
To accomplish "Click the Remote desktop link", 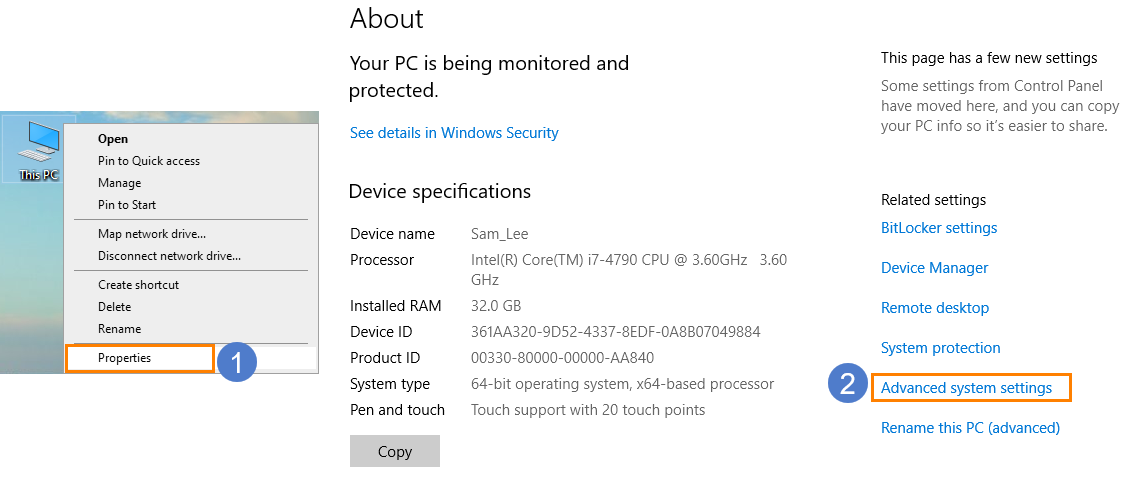I will [x=934, y=308].
